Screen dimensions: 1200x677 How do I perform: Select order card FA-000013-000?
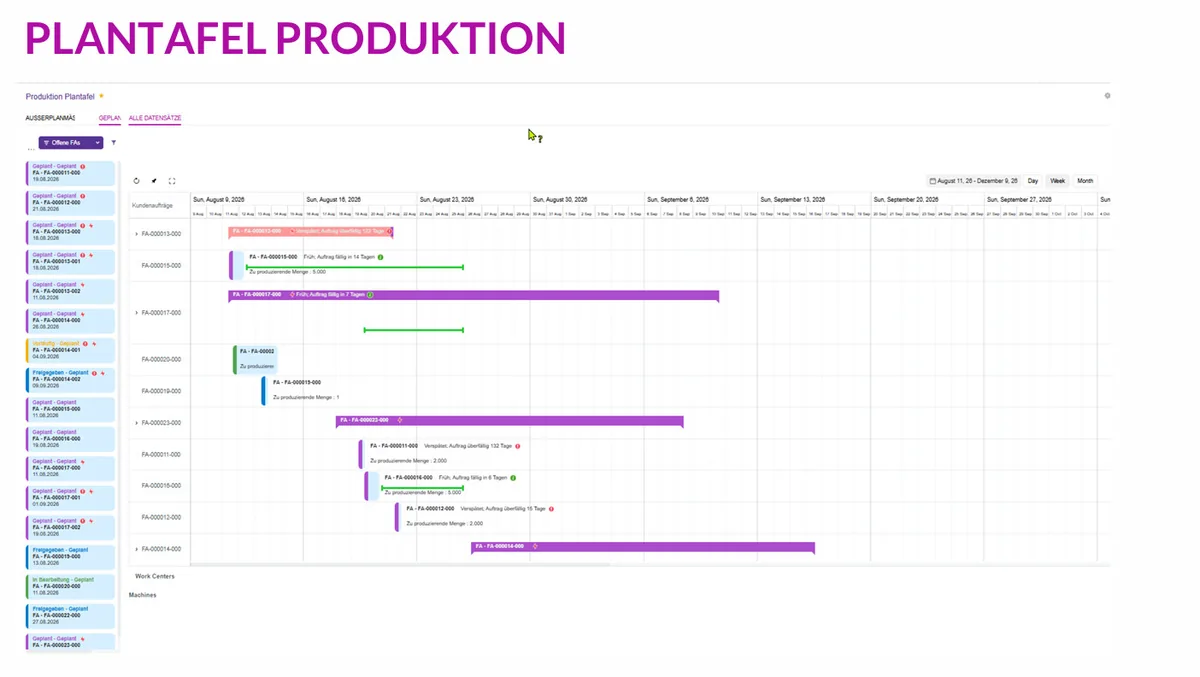(x=70, y=231)
